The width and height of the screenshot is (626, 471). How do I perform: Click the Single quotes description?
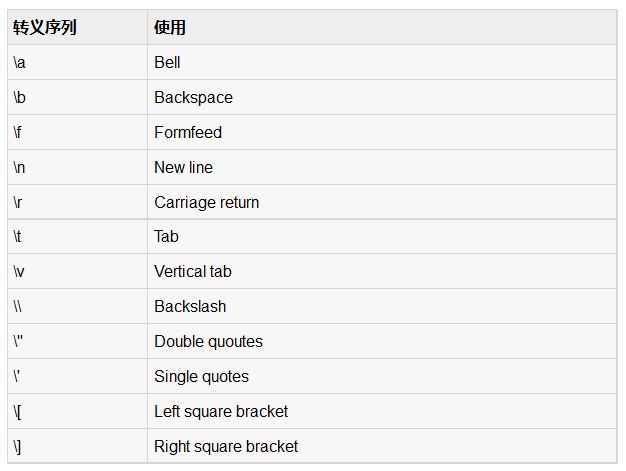[x=201, y=376]
